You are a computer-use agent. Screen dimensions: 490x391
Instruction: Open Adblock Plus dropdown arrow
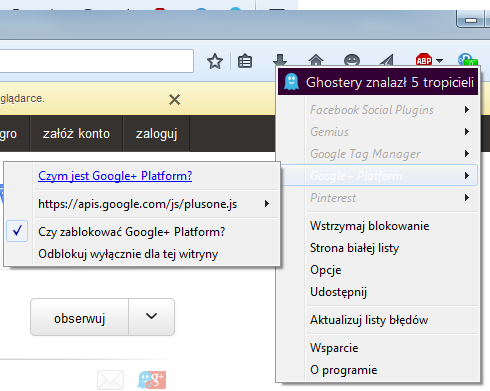[440, 61]
